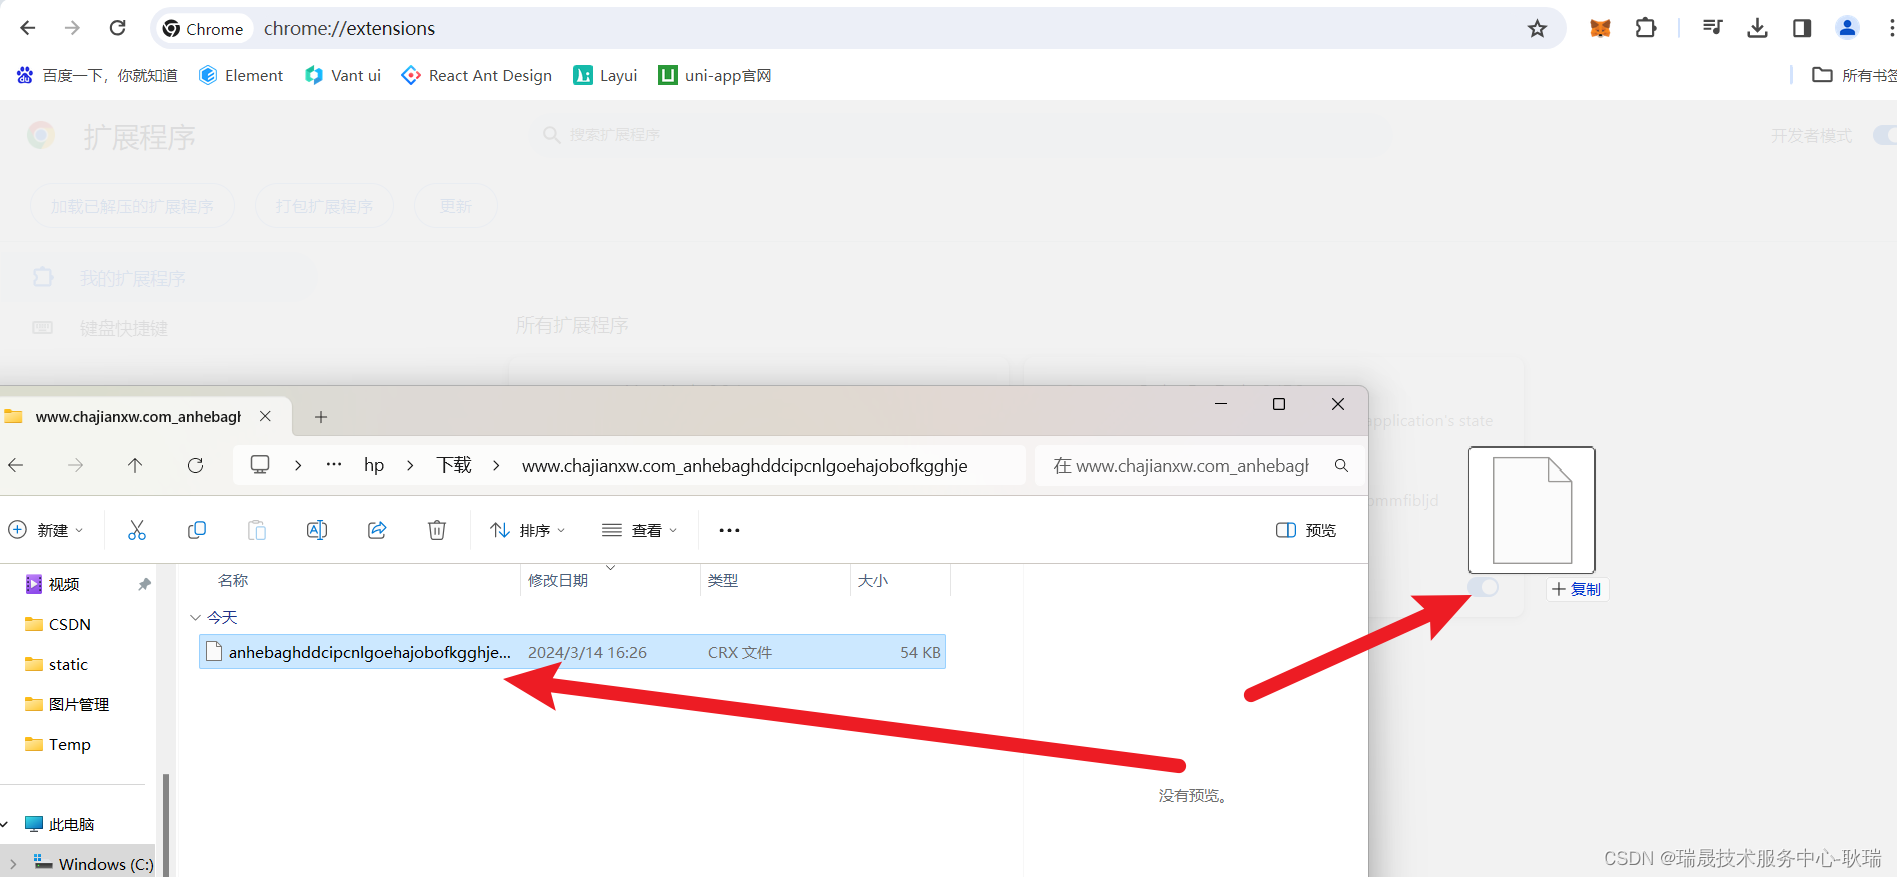1897x877 pixels.
Task: Select the www.chajianxw.com_anhebagh Explorer tab
Action: point(138,416)
